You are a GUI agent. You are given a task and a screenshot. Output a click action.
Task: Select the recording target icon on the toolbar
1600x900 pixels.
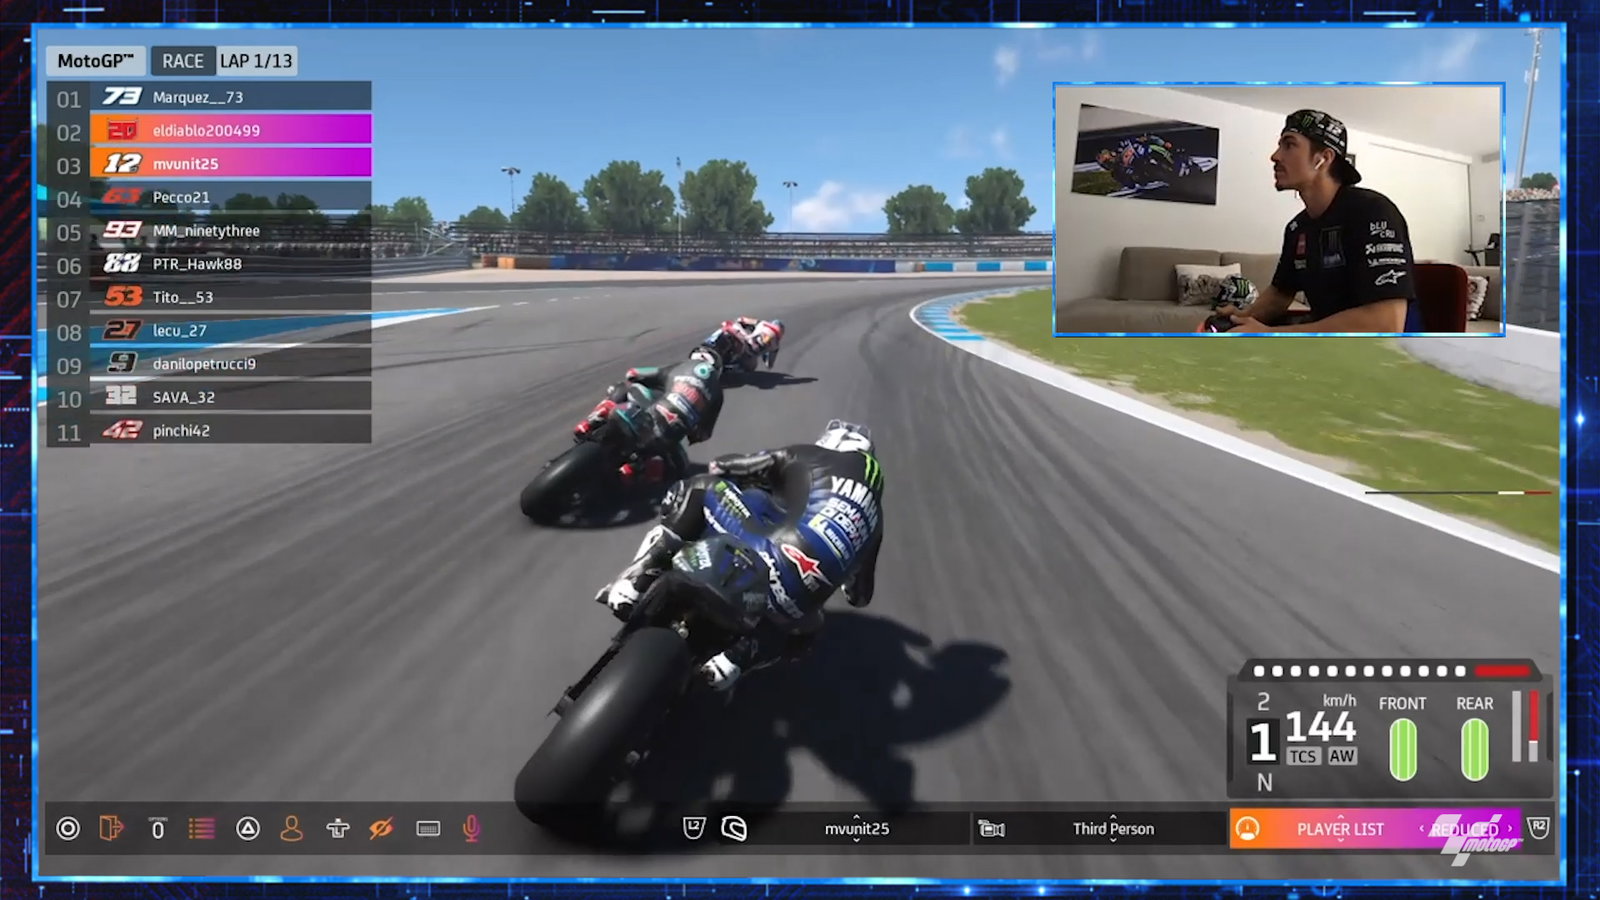pyautogui.click(x=68, y=828)
